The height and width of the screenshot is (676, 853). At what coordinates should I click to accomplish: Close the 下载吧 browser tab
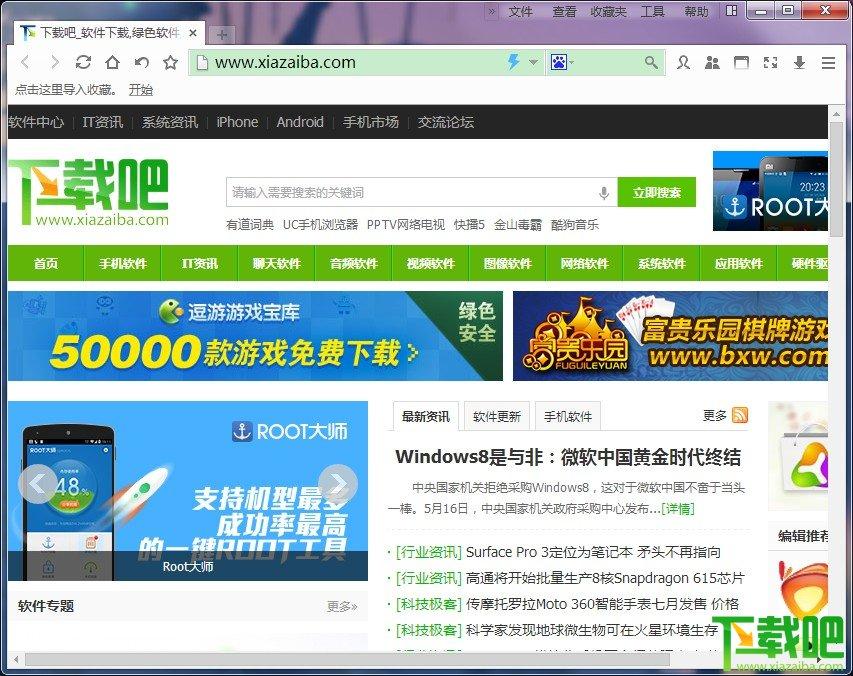coord(193,33)
